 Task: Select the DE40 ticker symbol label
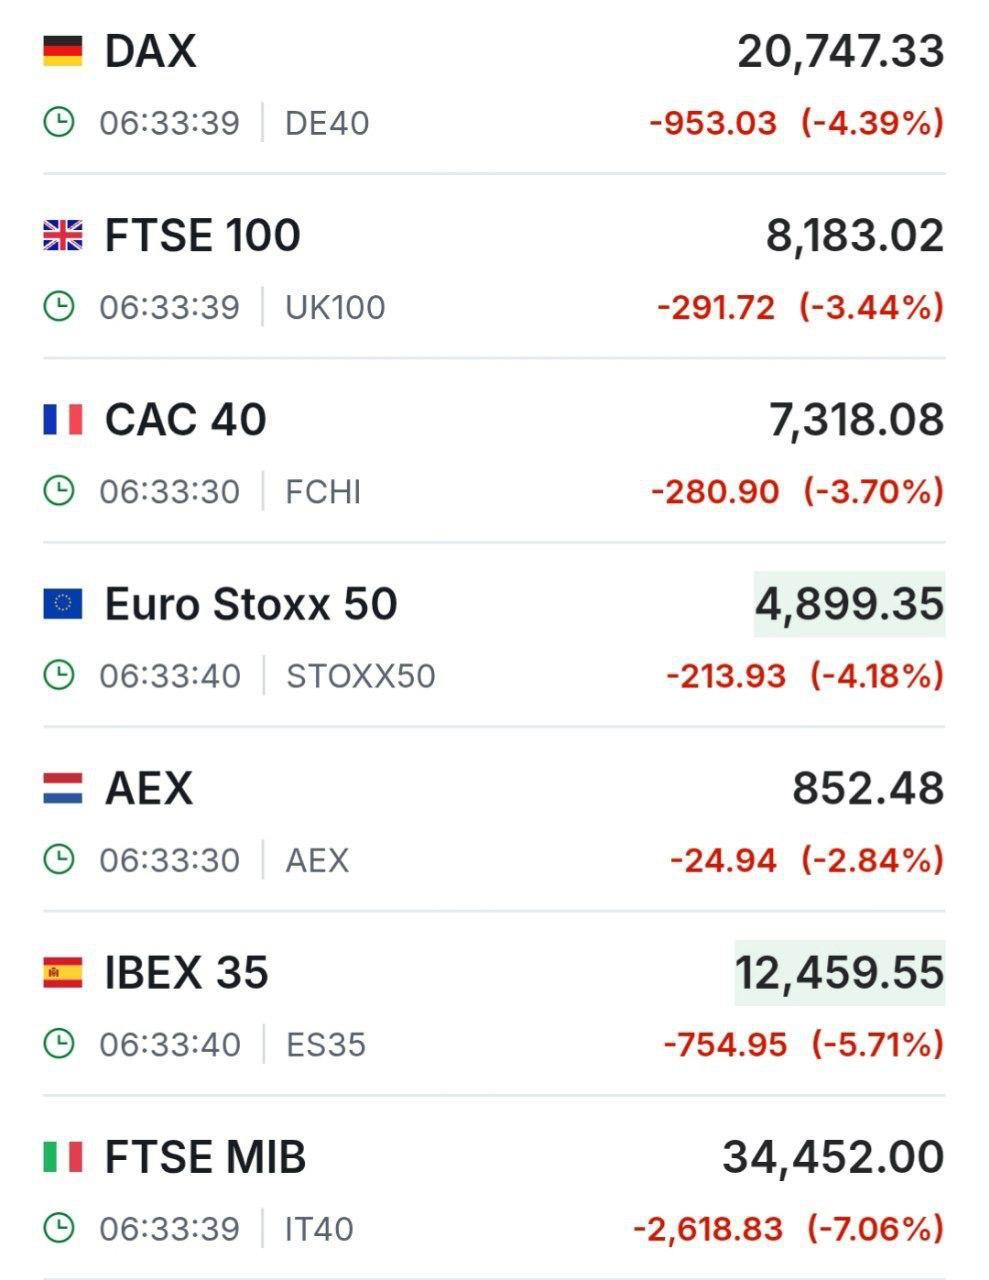tap(327, 123)
